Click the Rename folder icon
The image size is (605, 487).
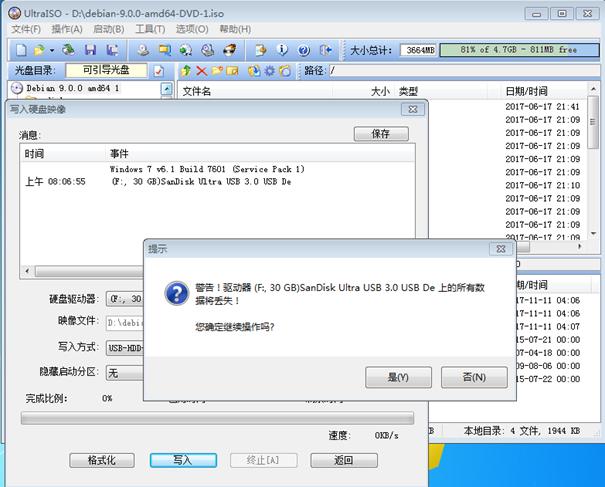[232, 71]
